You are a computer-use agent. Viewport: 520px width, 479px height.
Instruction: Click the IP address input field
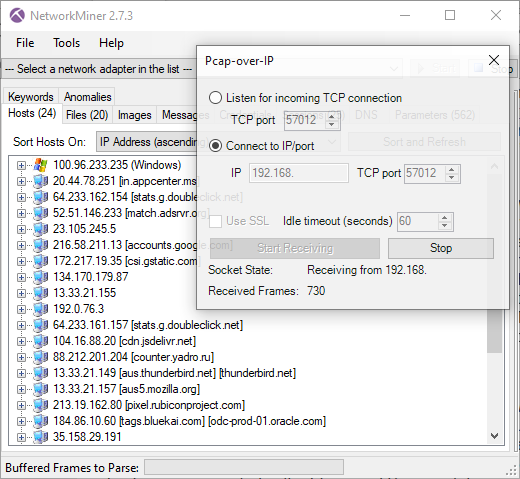tap(299, 173)
